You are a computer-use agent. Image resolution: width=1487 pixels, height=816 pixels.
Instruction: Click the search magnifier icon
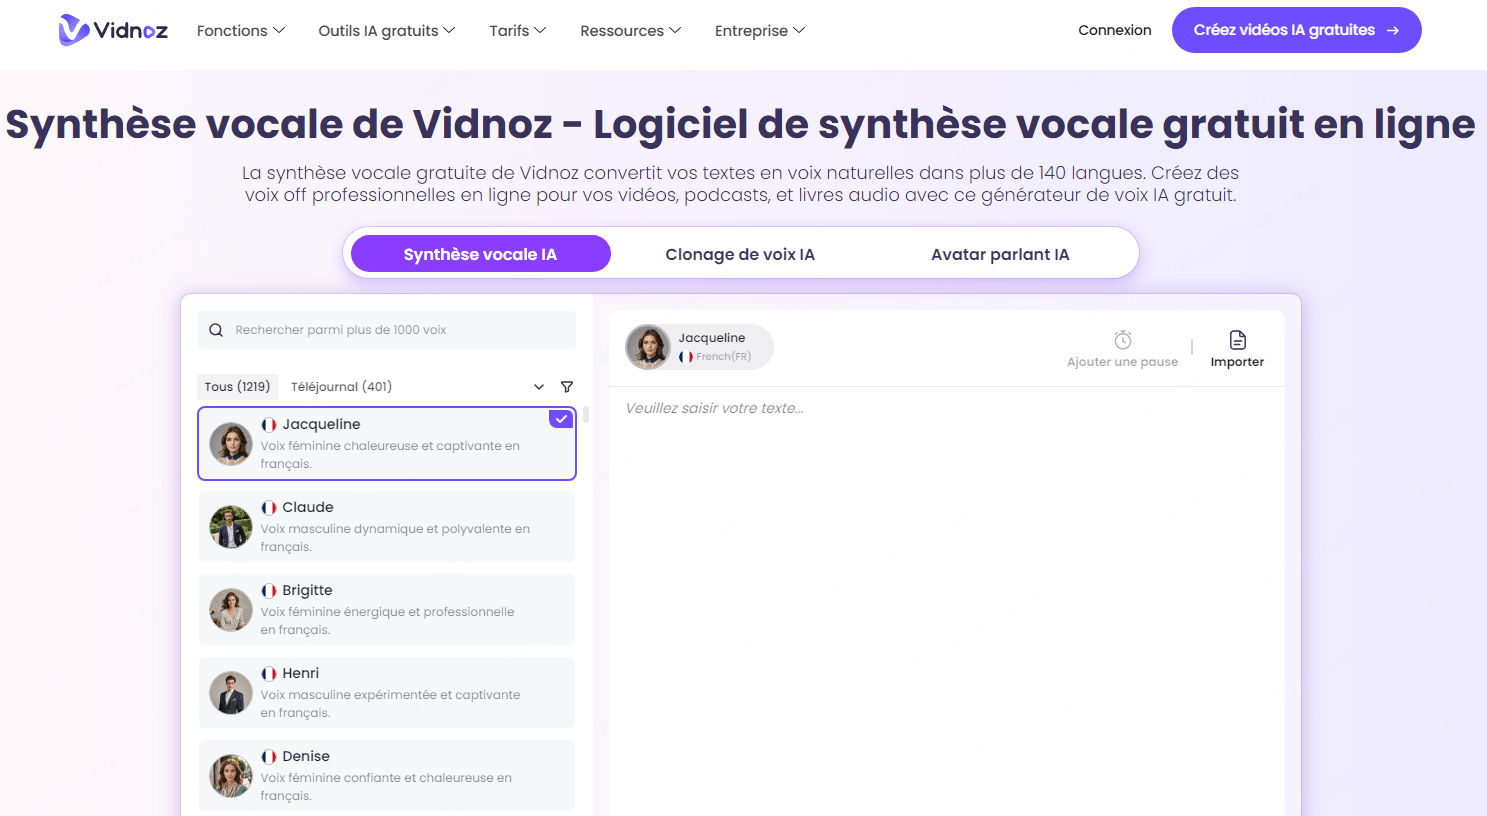click(216, 330)
